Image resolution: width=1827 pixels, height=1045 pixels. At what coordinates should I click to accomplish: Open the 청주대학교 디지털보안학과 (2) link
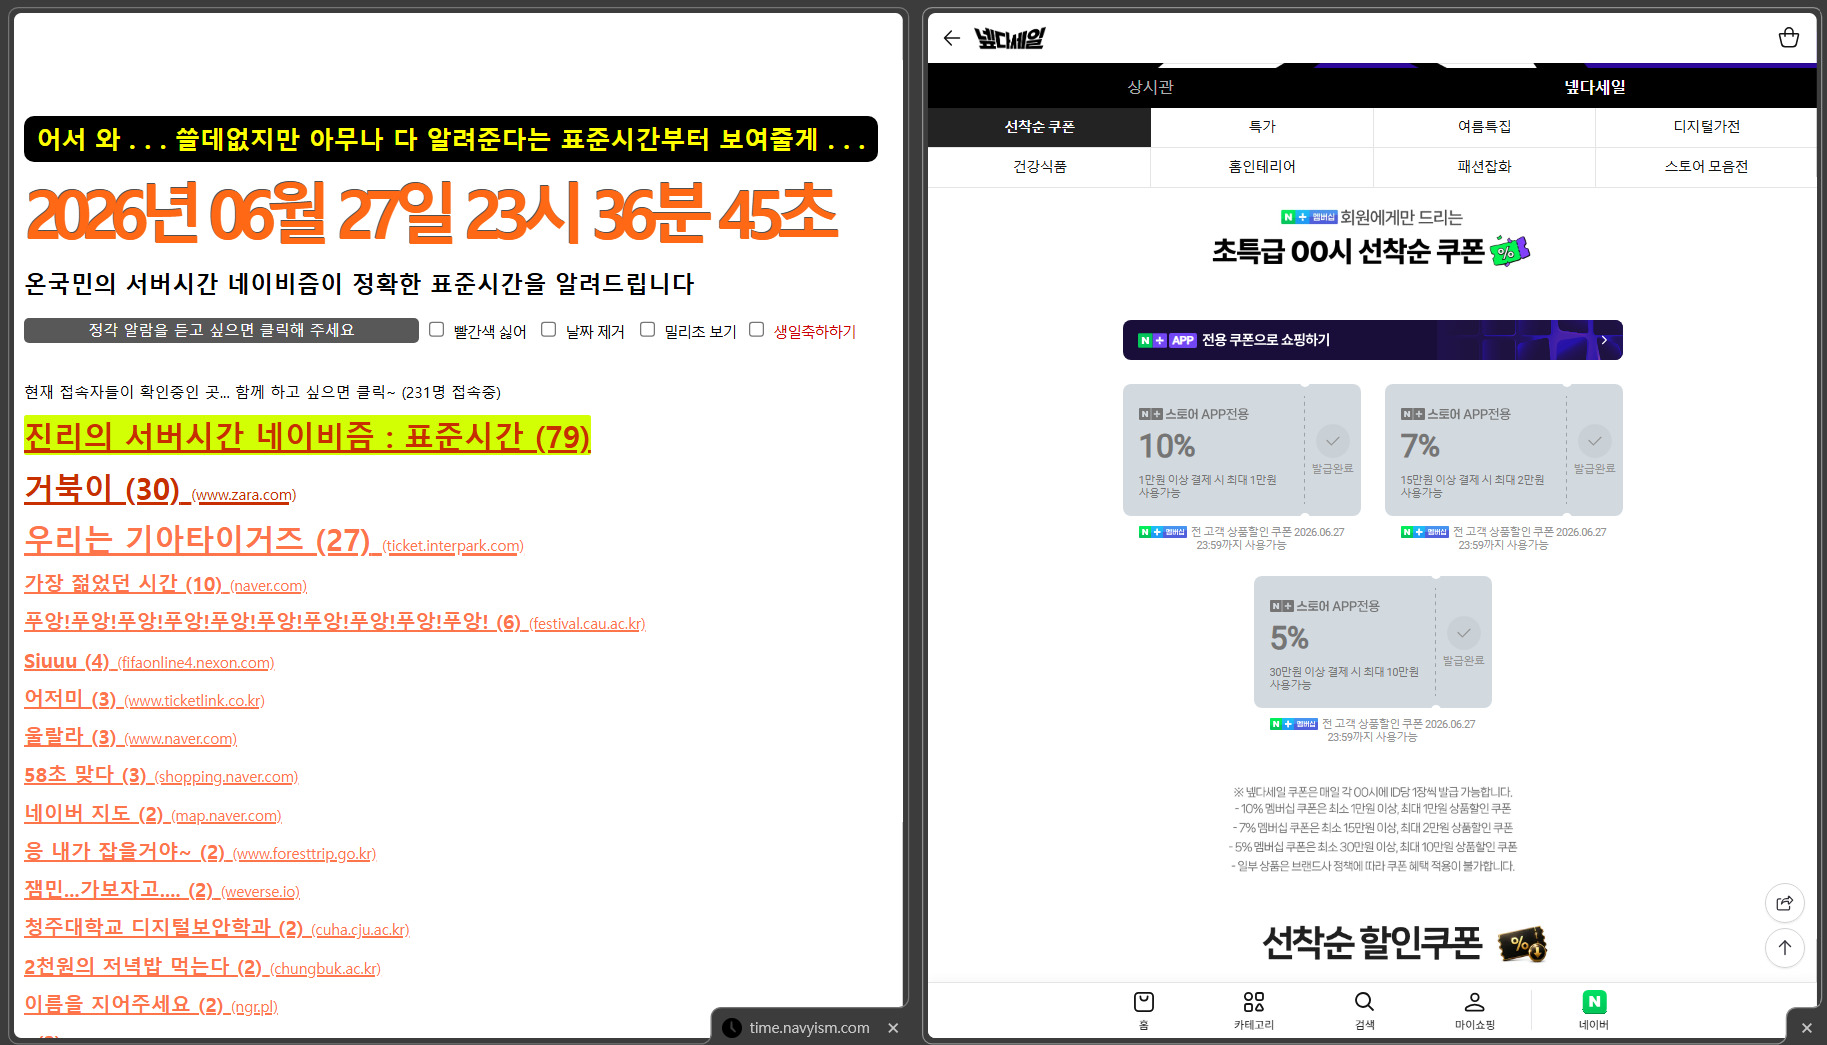tap(217, 928)
